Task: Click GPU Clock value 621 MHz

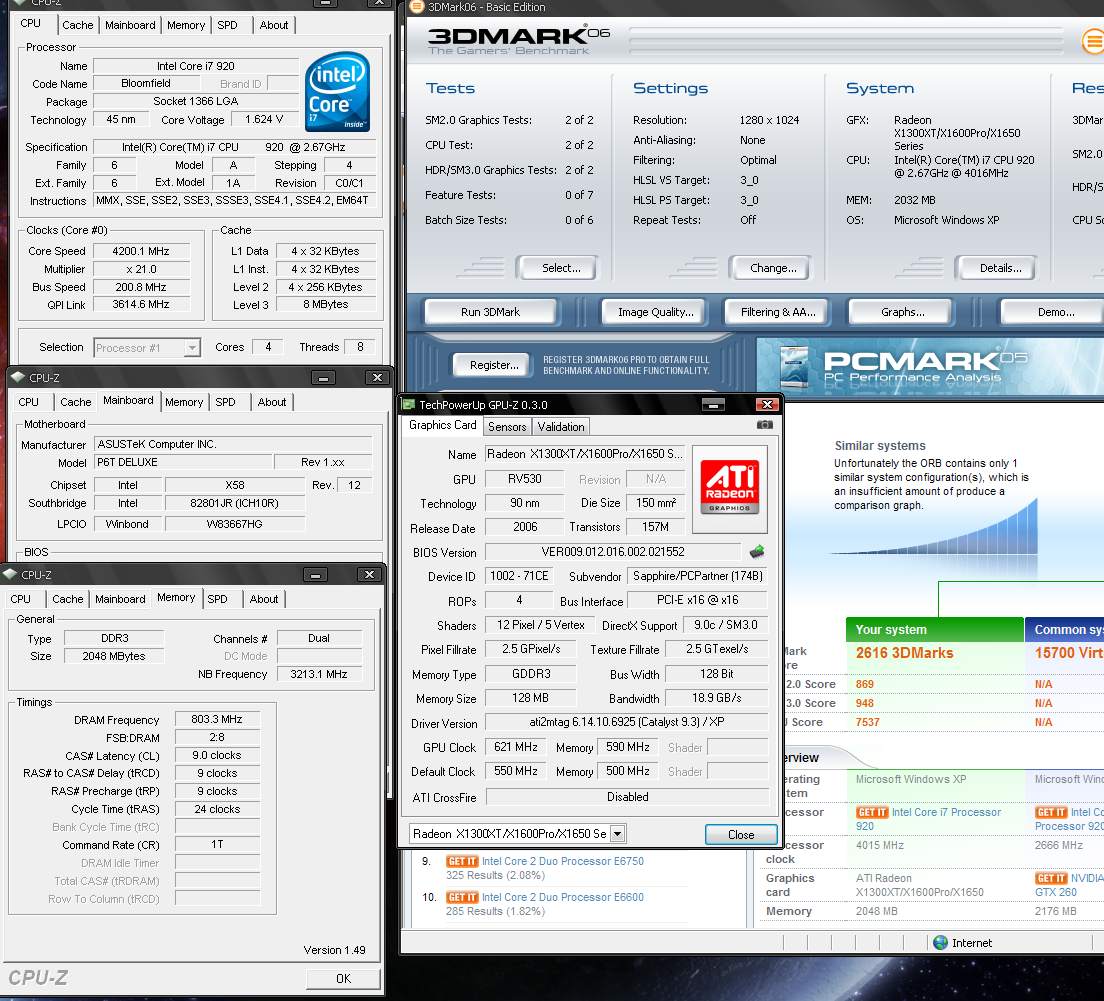Action: [515, 747]
